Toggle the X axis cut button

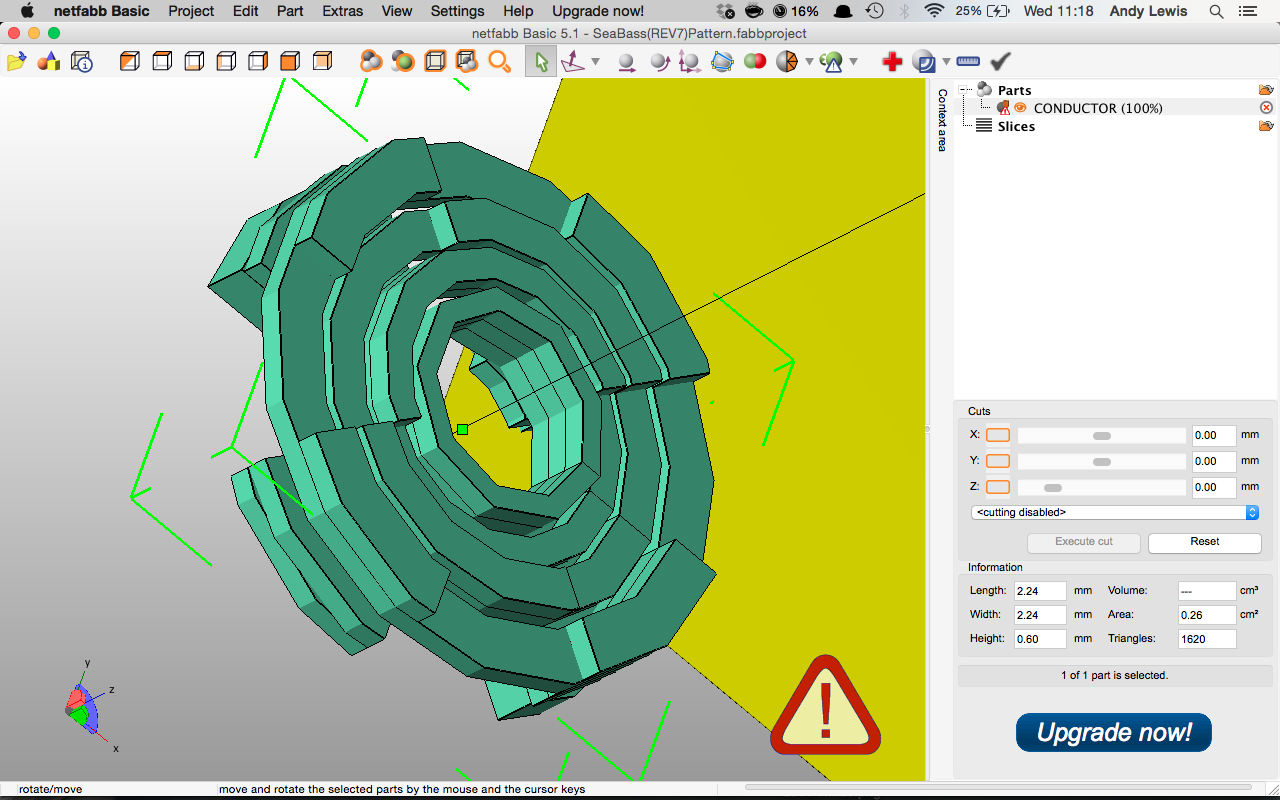997,435
